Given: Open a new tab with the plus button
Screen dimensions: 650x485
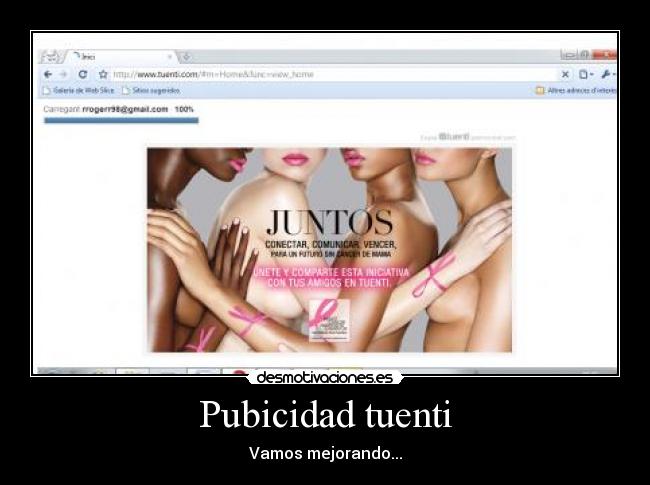Looking at the screenshot, I should click(187, 57).
